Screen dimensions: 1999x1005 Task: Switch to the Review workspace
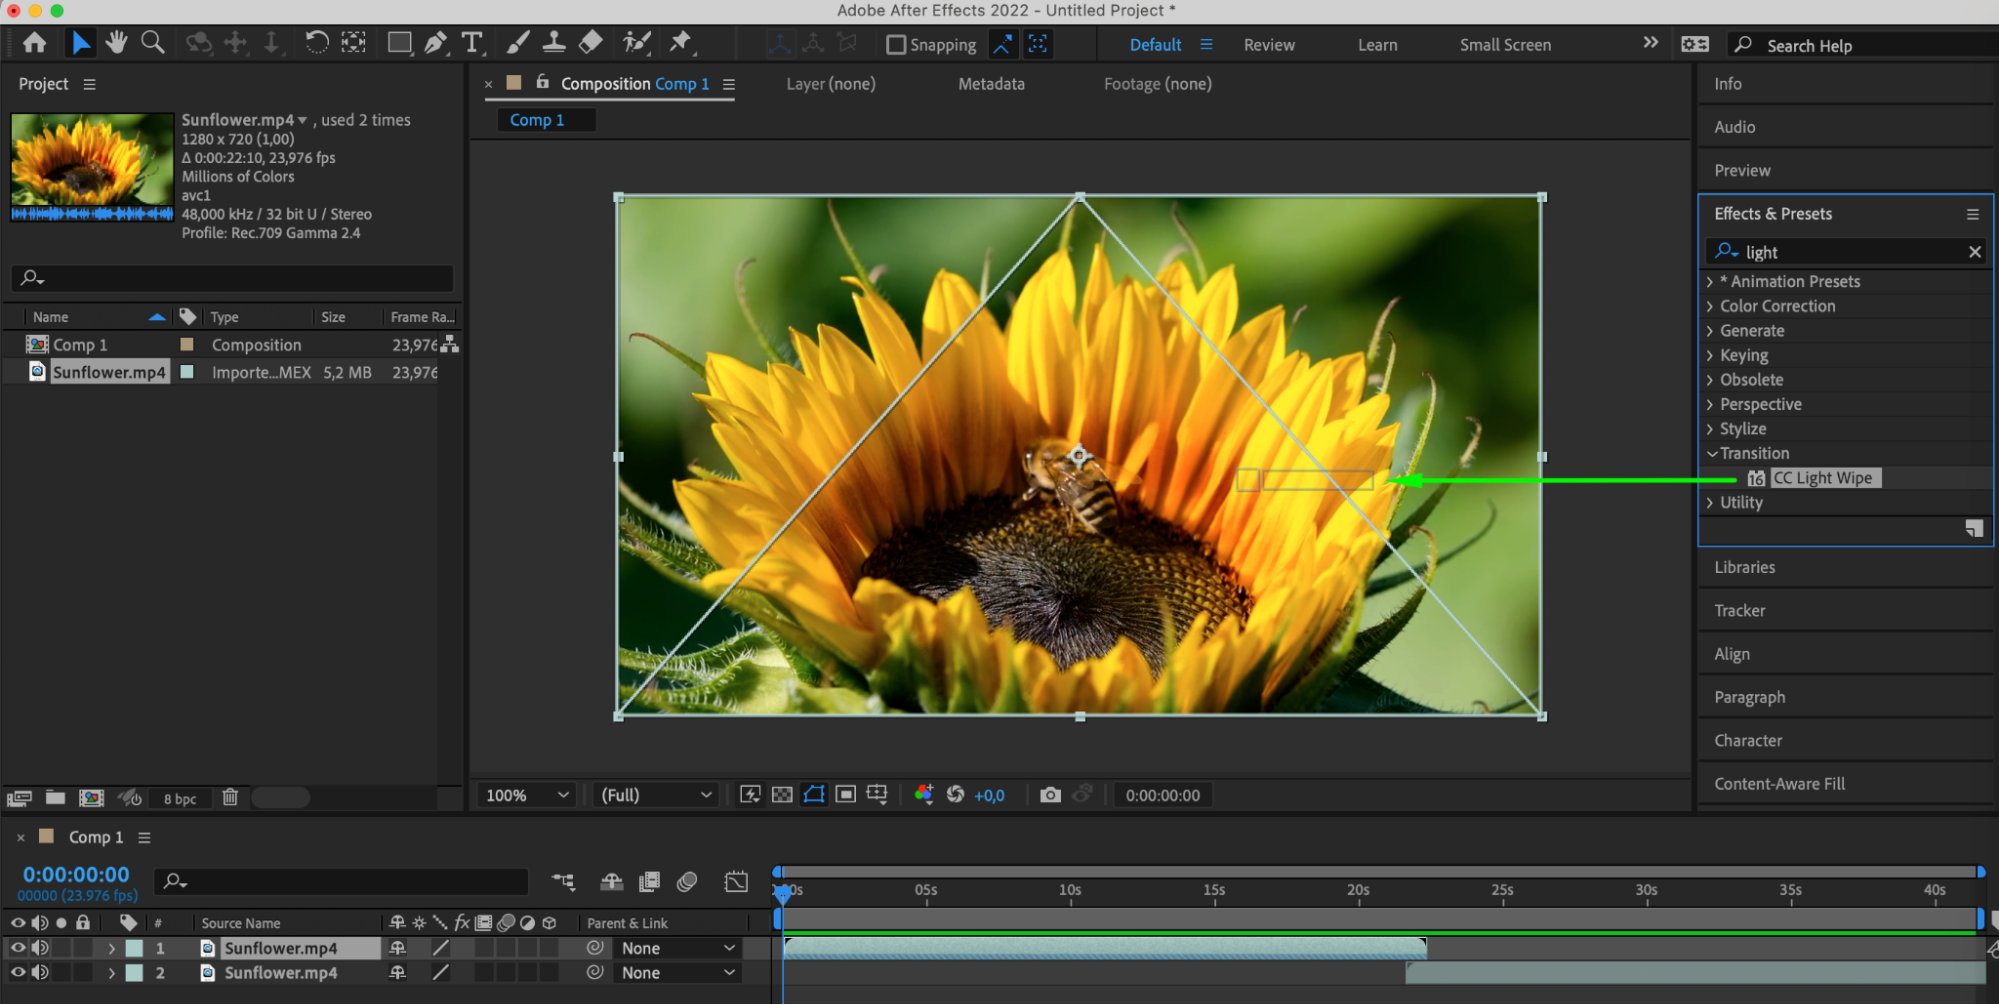(x=1268, y=45)
